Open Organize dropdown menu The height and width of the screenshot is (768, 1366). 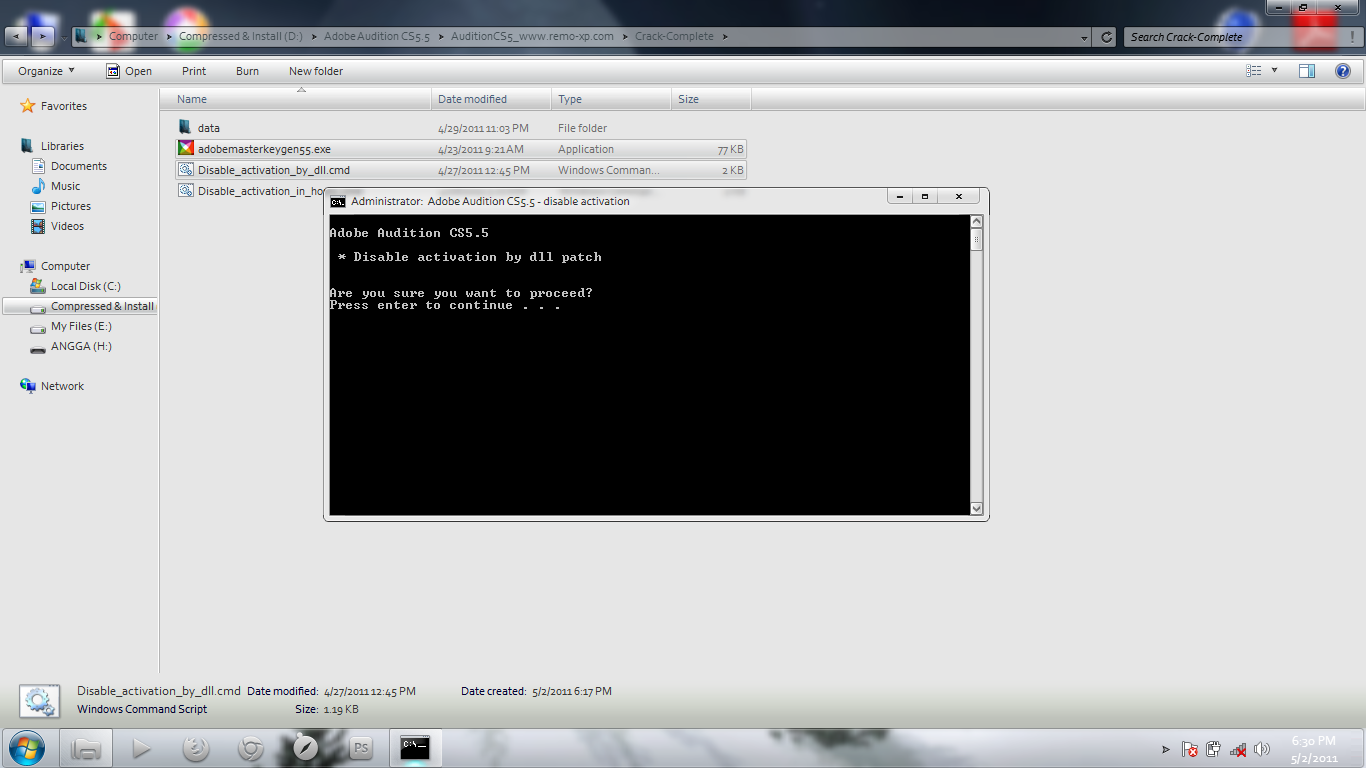[46, 71]
